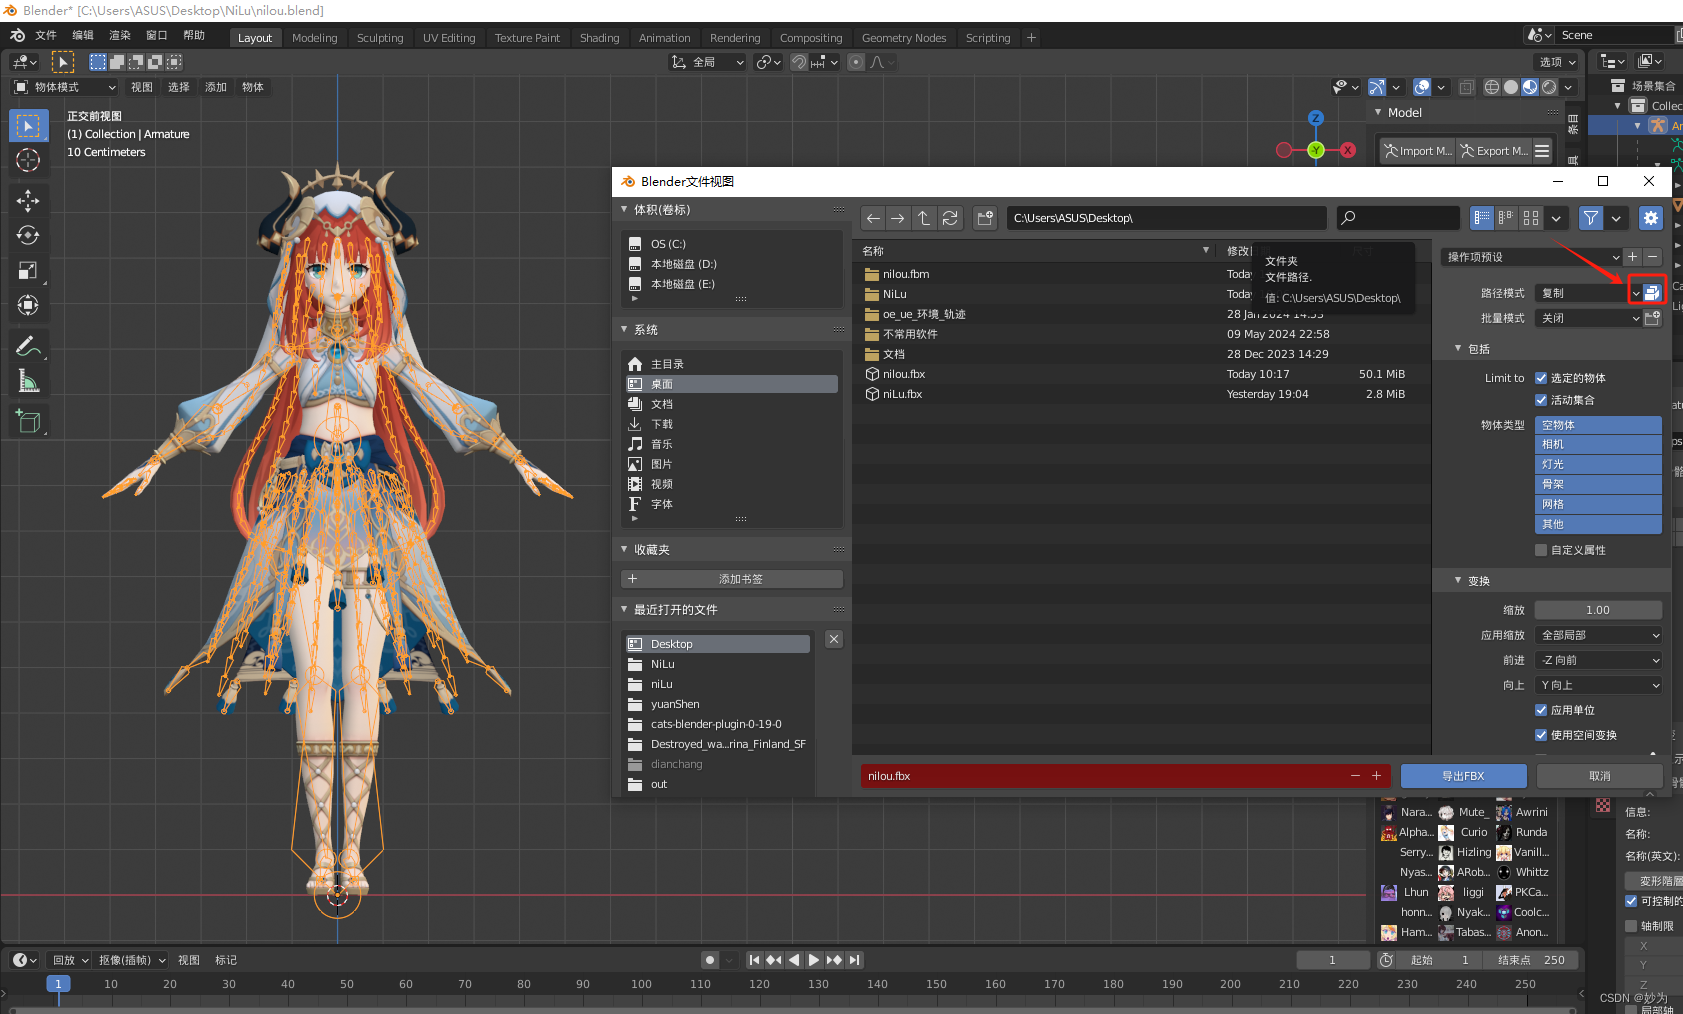
Task: Switch to the Sculpting workspace tab
Action: pos(380,38)
